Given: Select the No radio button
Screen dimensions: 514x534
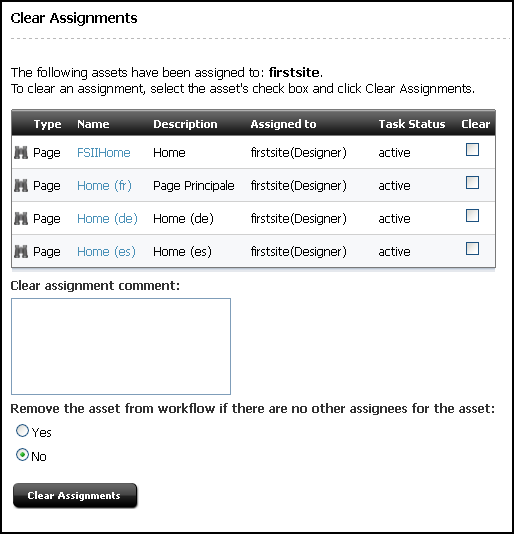Looking at the screenshot, I should pyautogui.click(x=22, y=455).
